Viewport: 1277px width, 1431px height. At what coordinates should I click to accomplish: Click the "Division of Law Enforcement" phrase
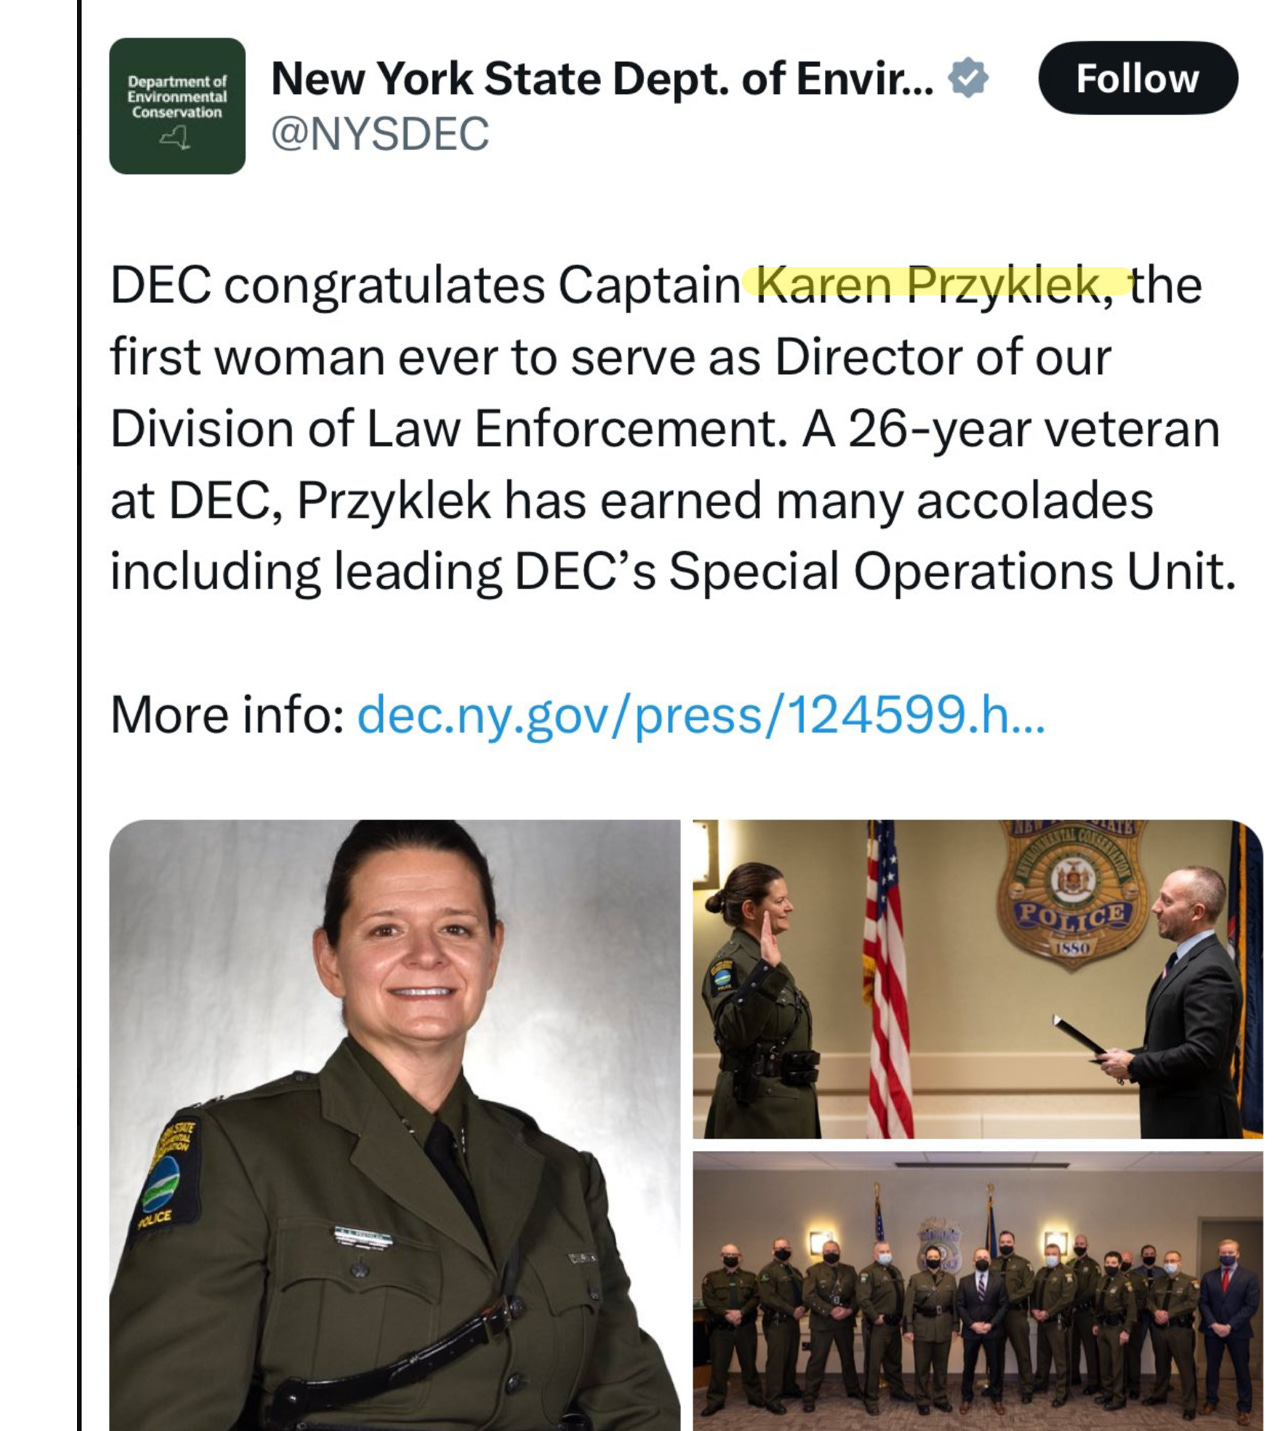pos(443,429)
